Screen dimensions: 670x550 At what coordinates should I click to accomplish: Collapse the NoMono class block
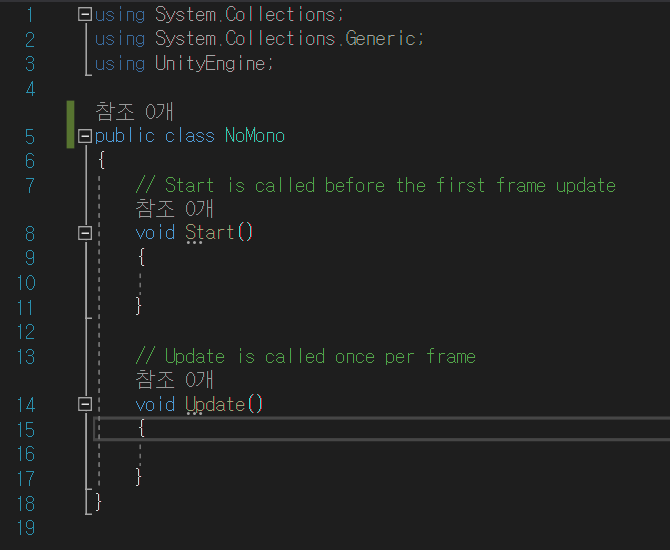[85, 136]
